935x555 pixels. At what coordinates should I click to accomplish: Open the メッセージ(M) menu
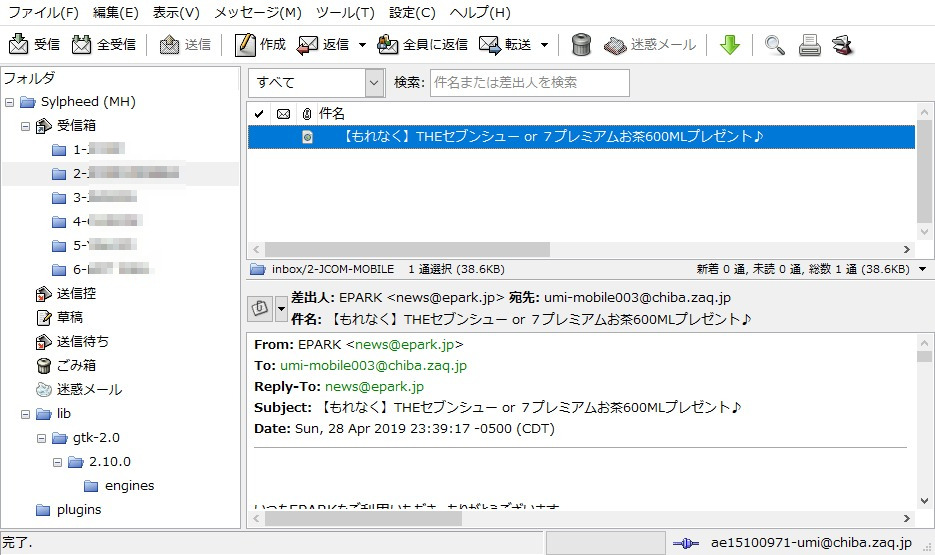[x=257, y=13]
